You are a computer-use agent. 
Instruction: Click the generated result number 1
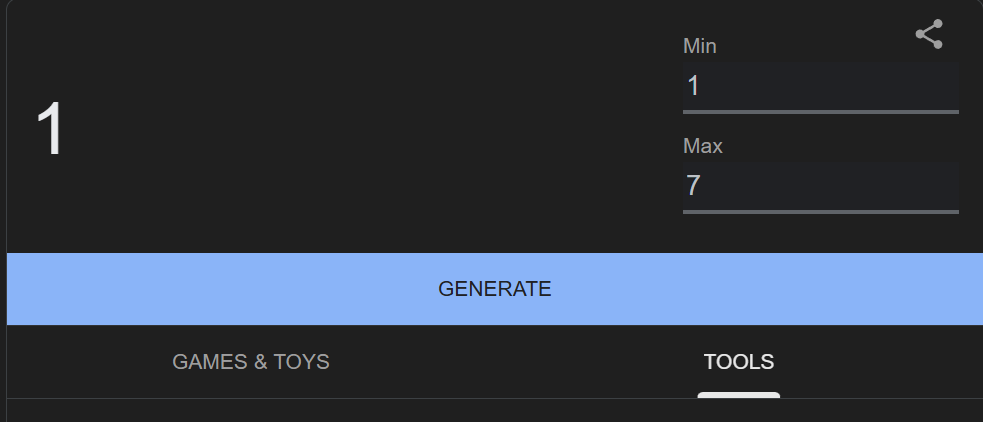coord(50,130)
